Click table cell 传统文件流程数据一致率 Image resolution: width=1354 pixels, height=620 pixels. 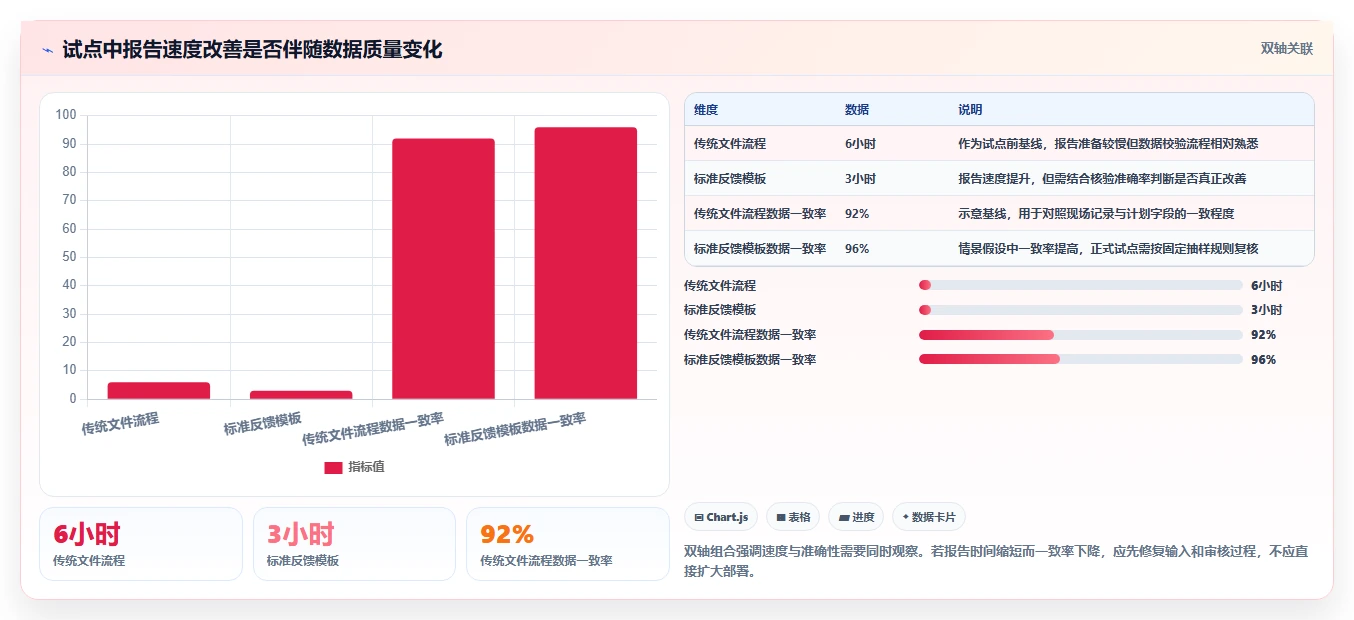click(x=760, y=213)
